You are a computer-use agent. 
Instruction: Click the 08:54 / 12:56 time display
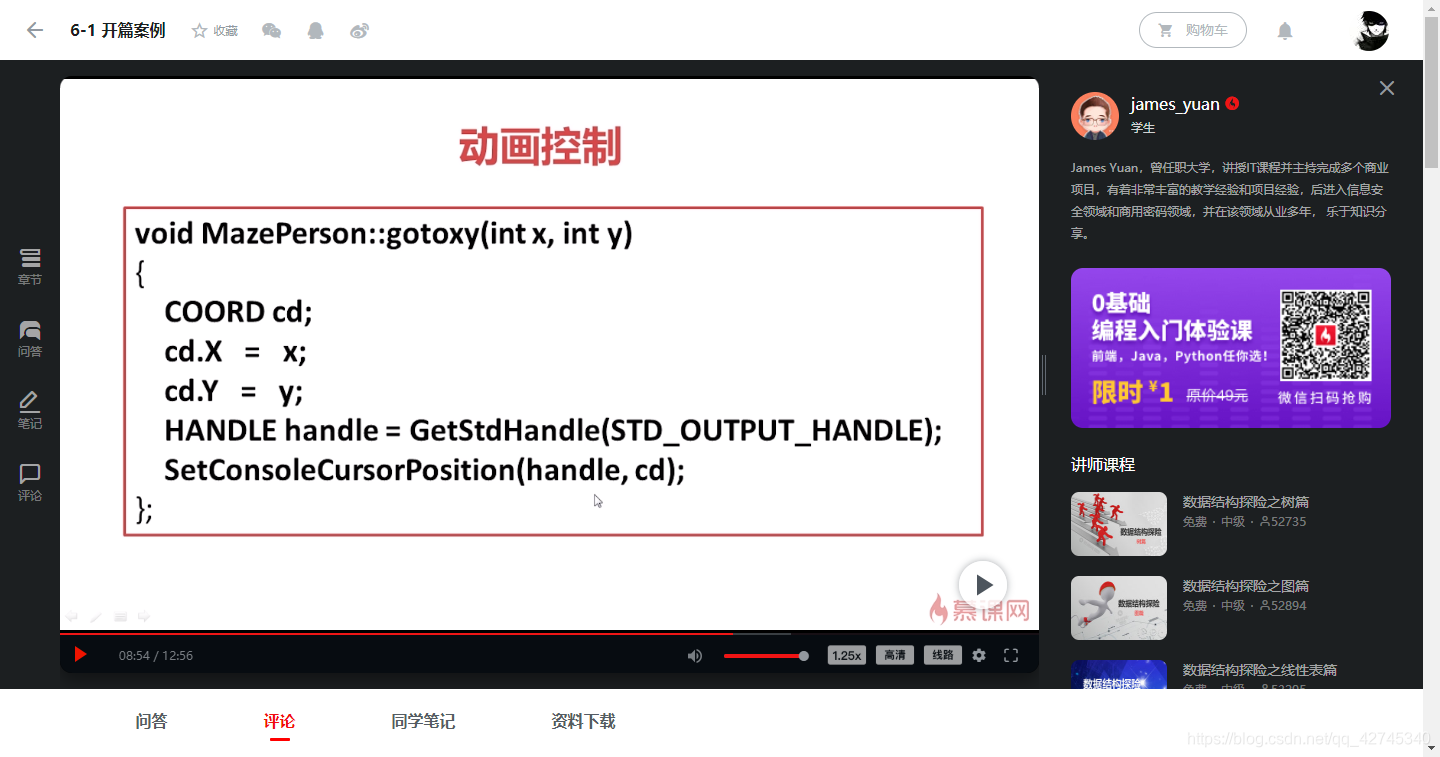pyautogui.click(x=156, y=656)
